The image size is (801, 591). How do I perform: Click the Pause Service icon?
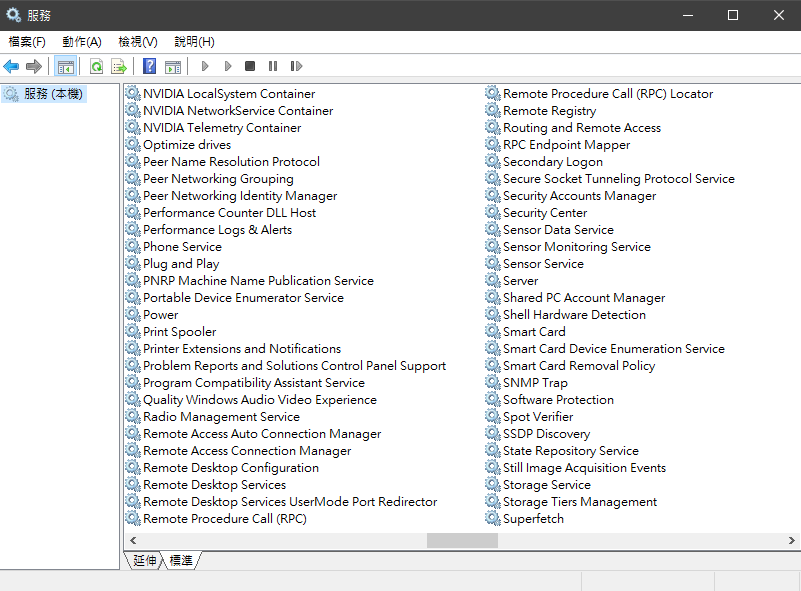pyautogui.click(x=273, y=66)
